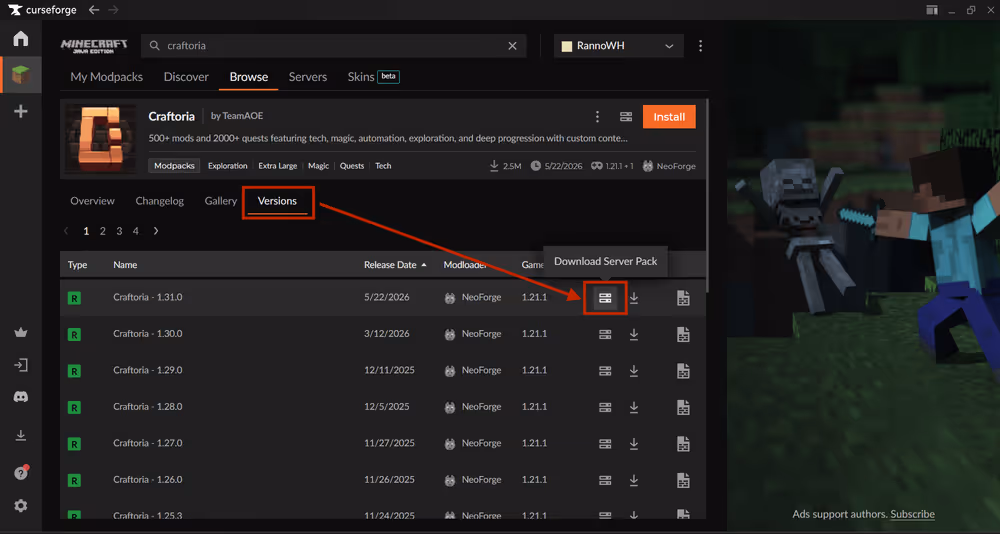Download the Craftoria 1.29.0 file
Screen dimensions: 1000x534
tap(634, 371)
